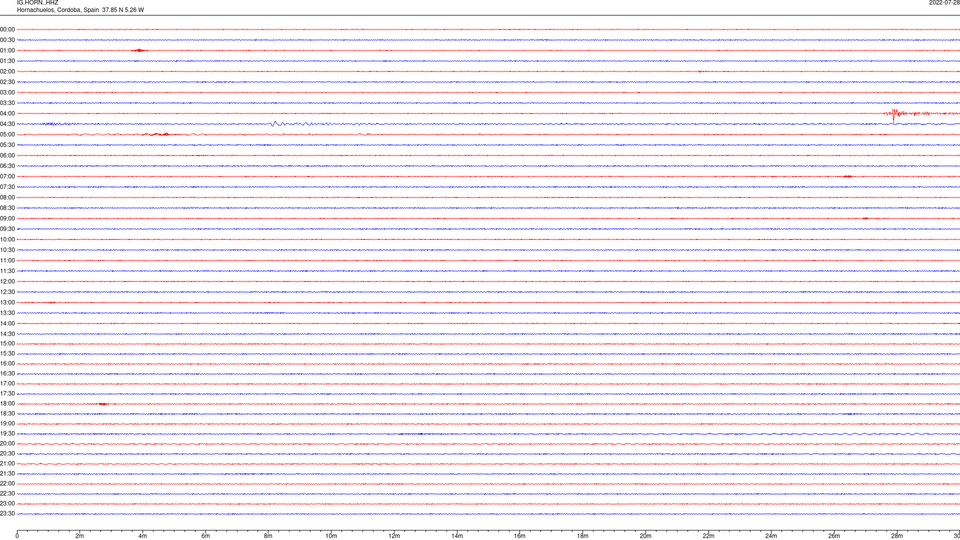Click the '22m' minute axis label

pos(708,536)
